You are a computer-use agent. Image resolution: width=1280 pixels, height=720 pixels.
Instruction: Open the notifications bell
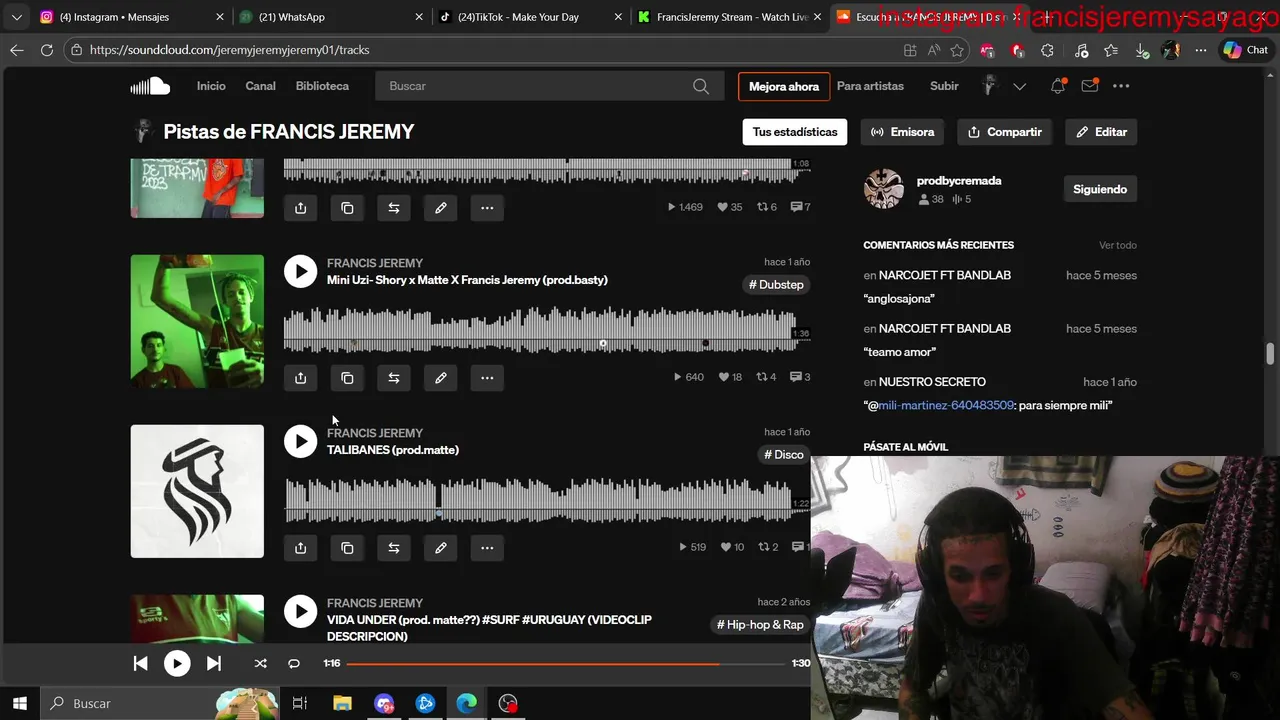[1058, 86]
